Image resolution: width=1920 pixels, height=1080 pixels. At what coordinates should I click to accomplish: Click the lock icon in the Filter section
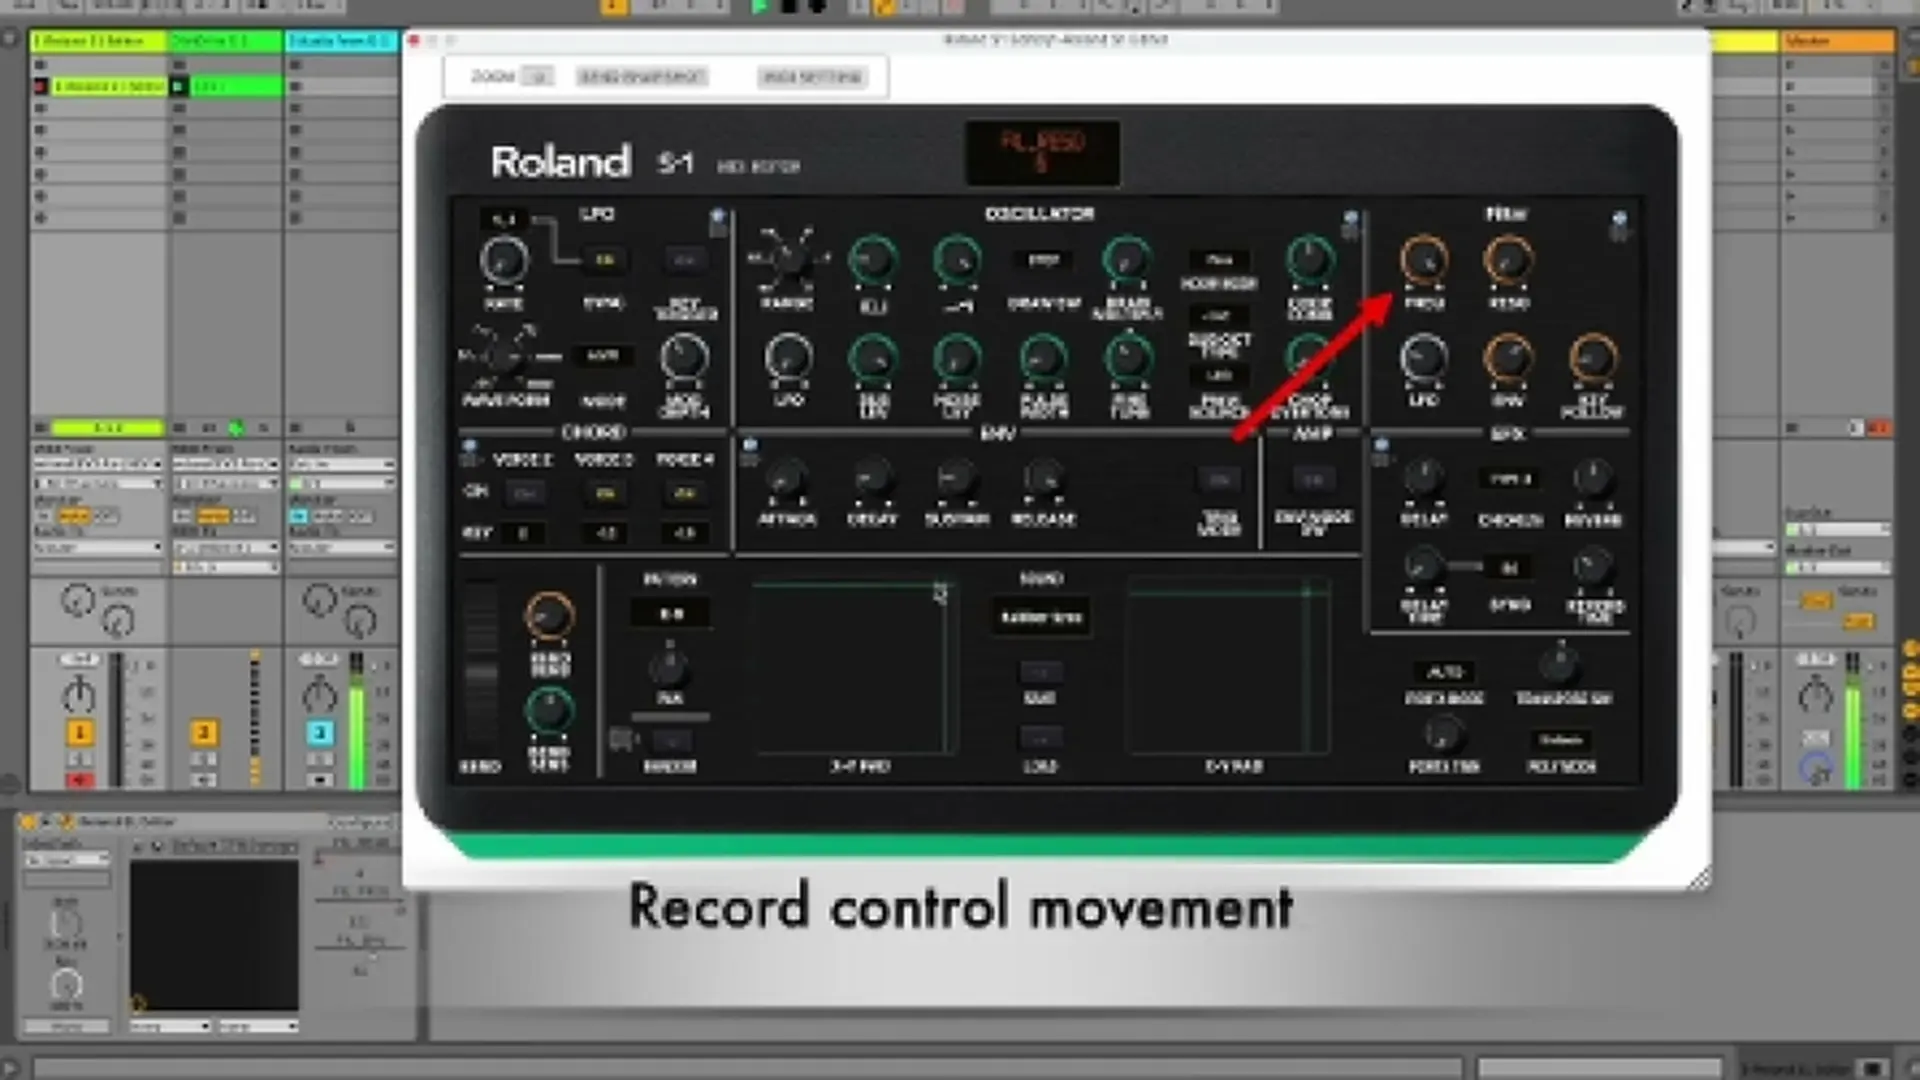coord(1619,224)
